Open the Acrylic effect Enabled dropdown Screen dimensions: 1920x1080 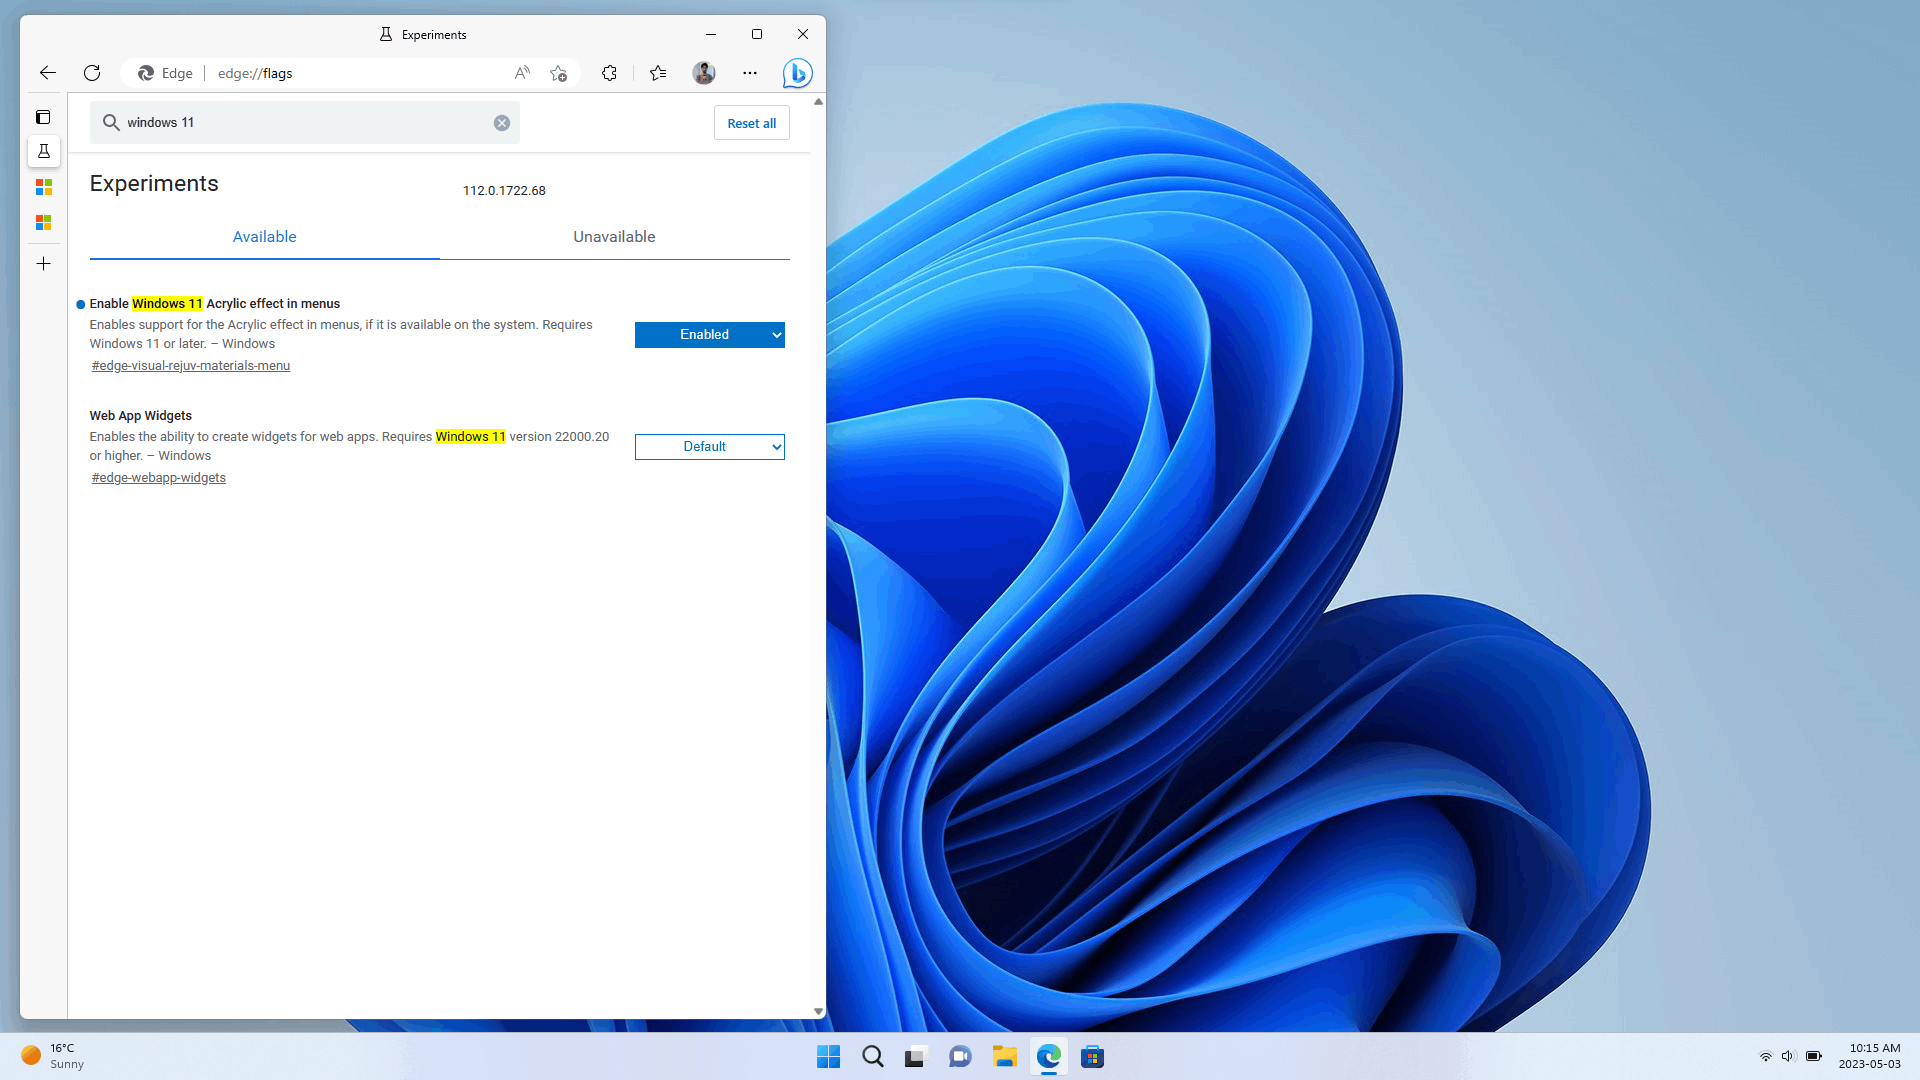[709, 335]
